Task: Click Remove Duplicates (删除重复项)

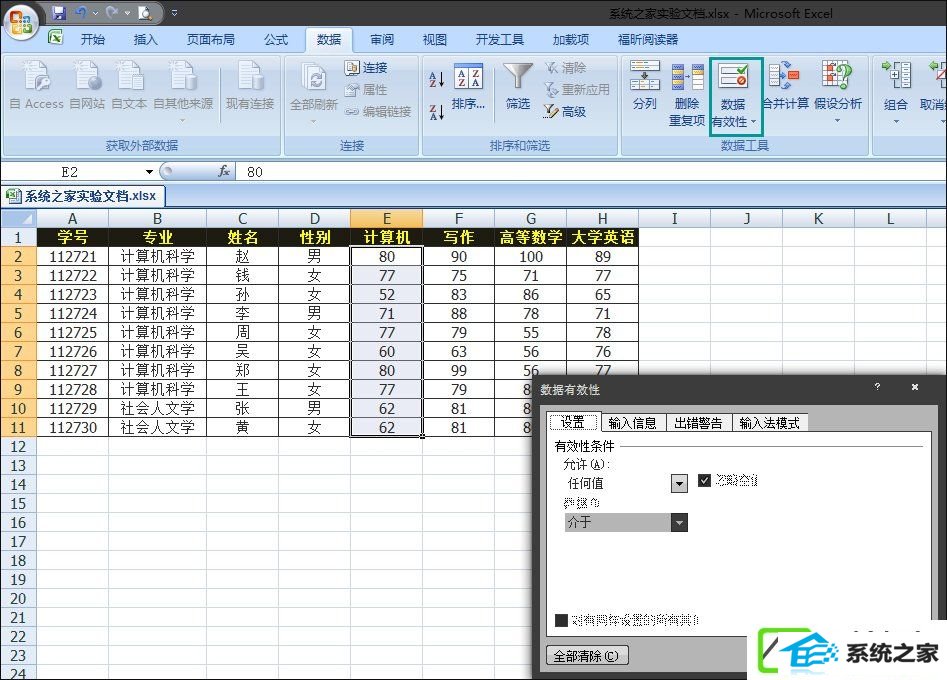Action: (x=687, y=94)
